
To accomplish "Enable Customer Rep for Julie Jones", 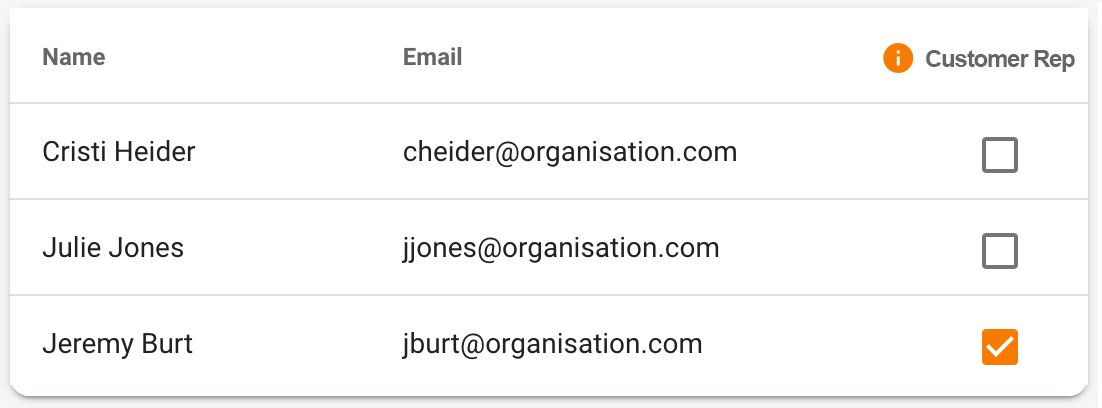I will point(999,251).
